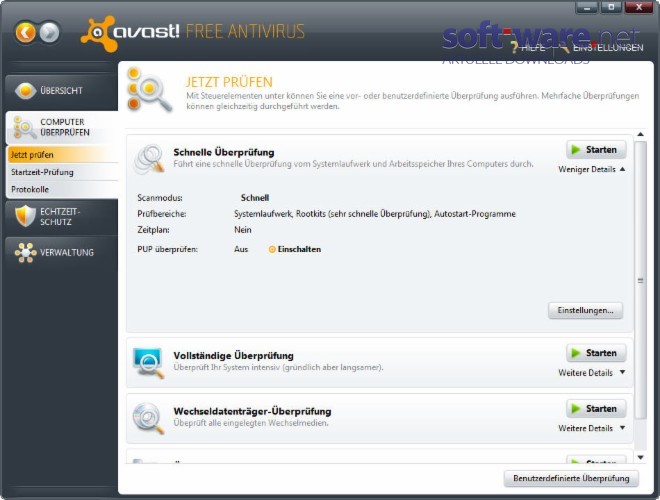Click the Verwaltung network icon
The width and height of the screenshot is (660, 500).
pos(26,253)
